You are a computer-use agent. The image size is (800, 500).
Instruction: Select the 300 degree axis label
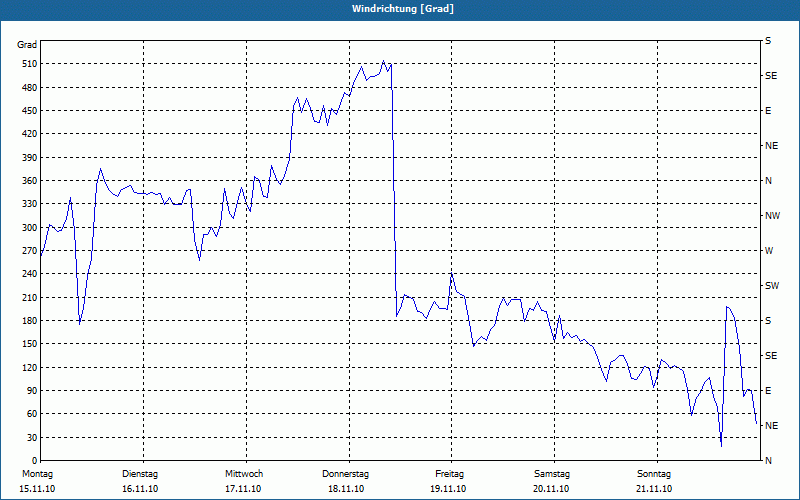pos(30,227)
